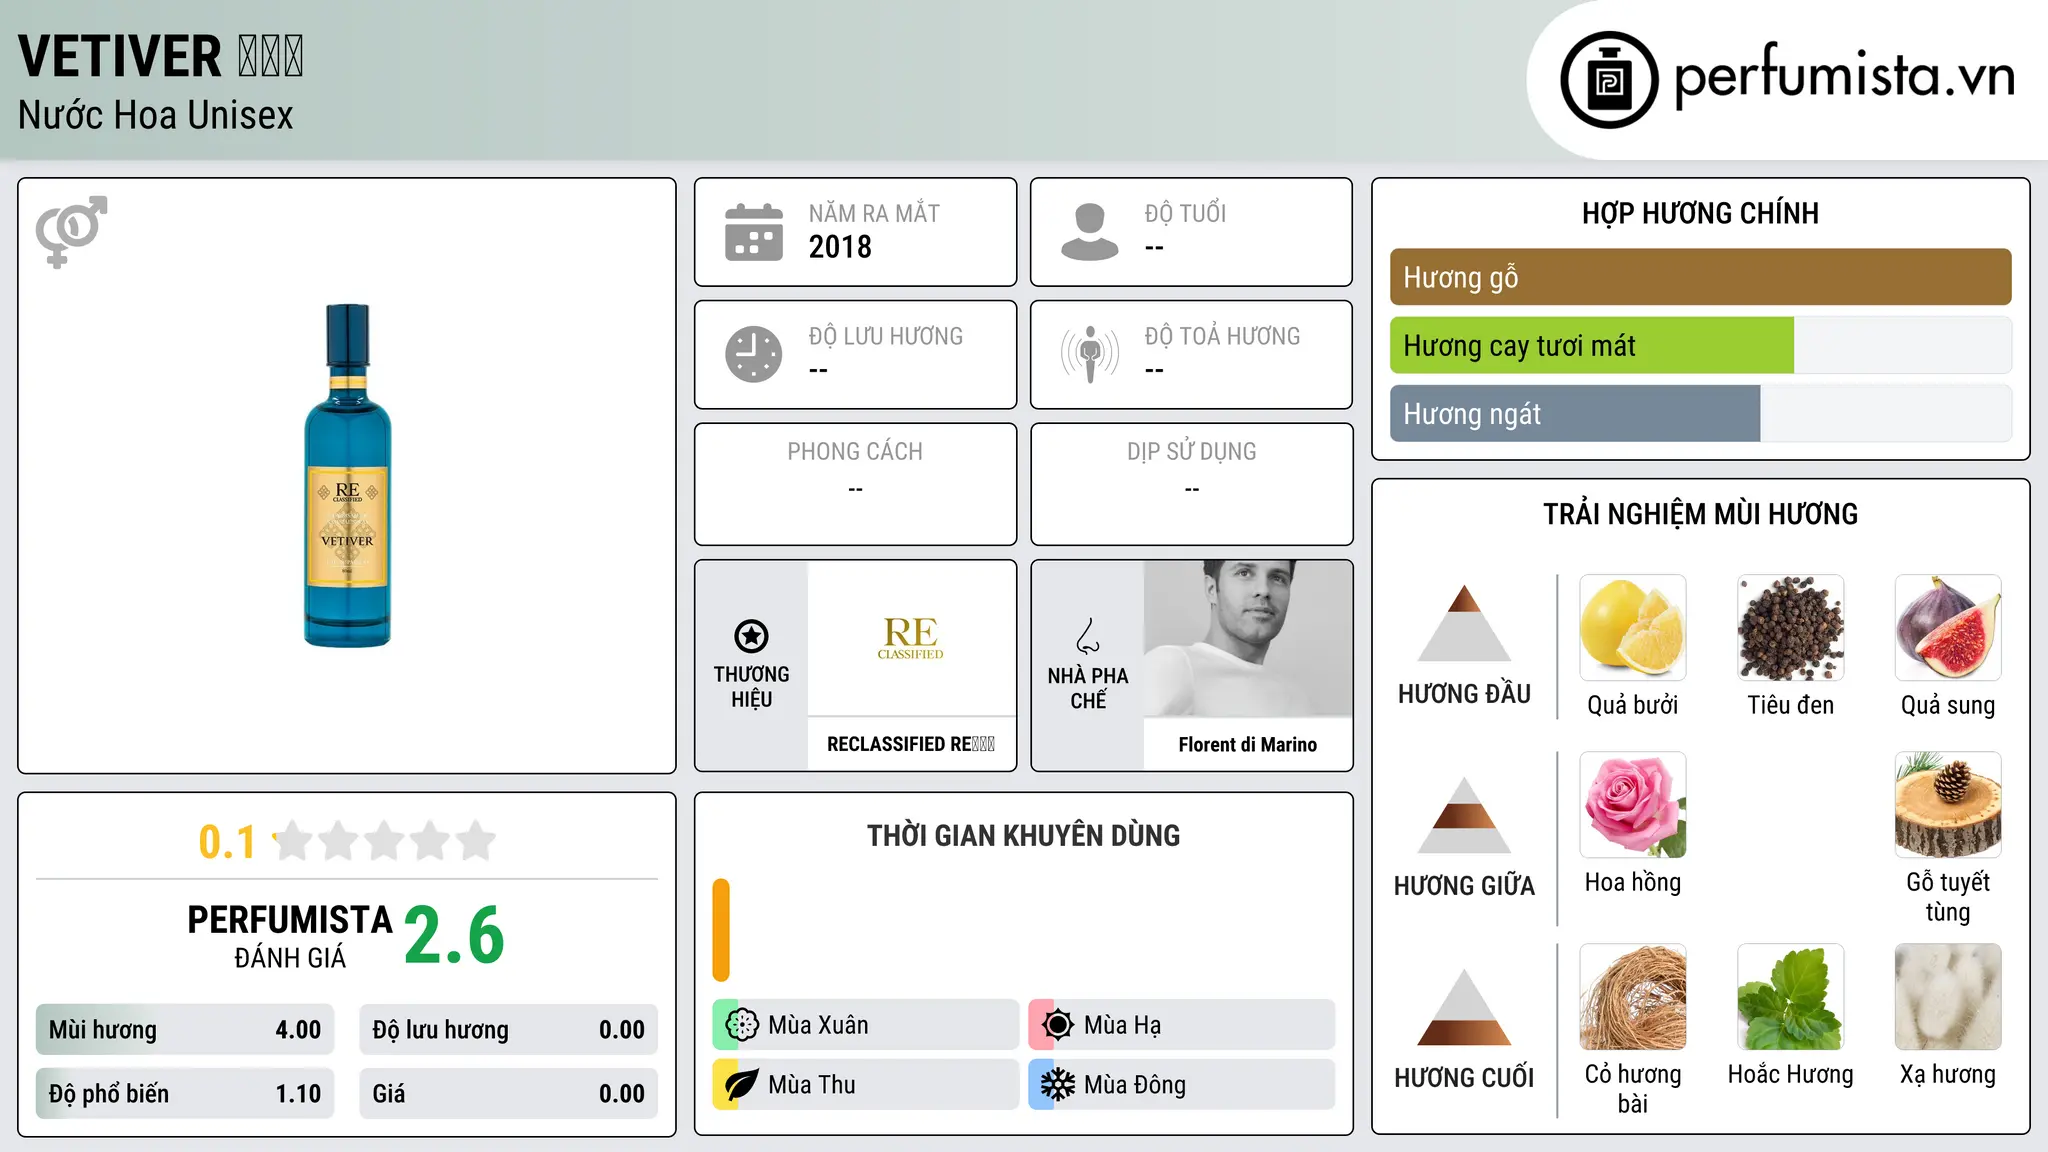This screenshot has height=1152, width=2048.
Task: Click the green 2.6 Perfumista rating
Action: click(x=454, y=936)
